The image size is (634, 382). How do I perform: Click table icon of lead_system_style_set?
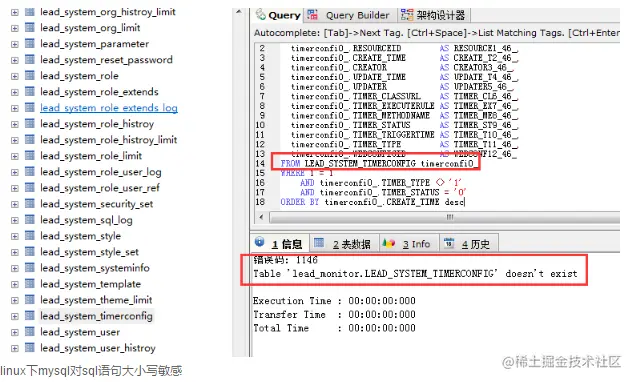[30, 252]
